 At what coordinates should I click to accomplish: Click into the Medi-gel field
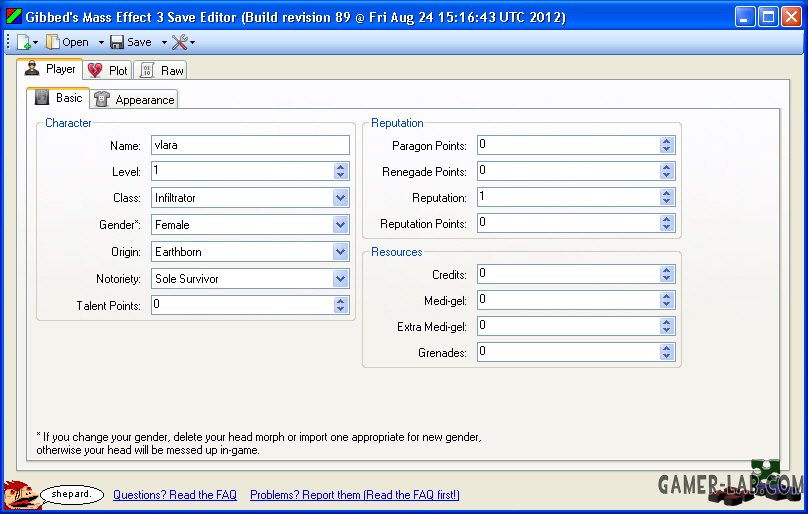[568, 300]
